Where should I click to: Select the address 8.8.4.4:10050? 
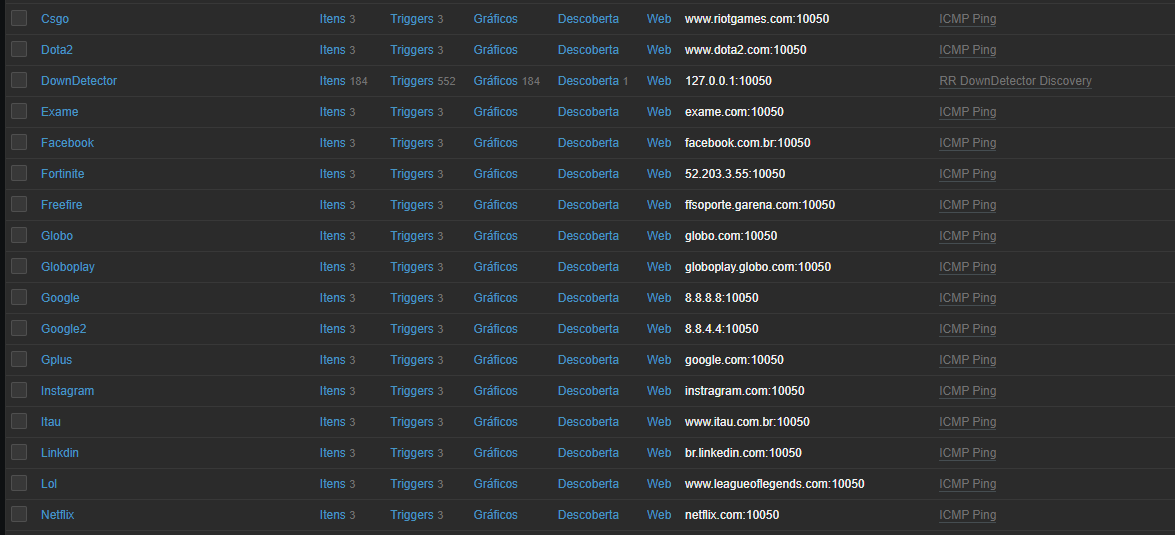pos(722,329)
